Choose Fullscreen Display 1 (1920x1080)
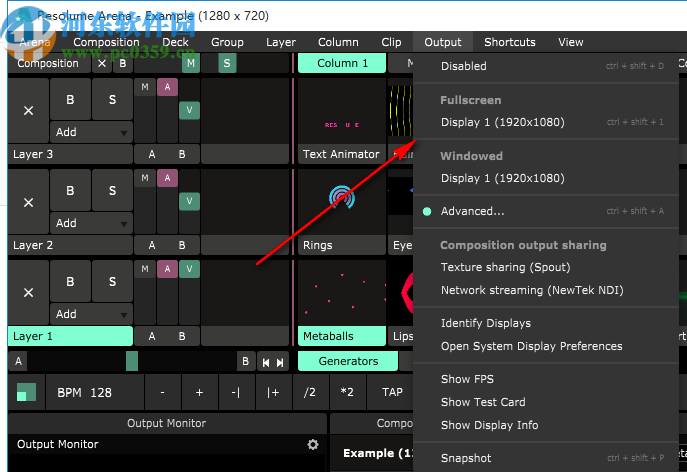Screen dimensions: 687x472 (546, 122)
